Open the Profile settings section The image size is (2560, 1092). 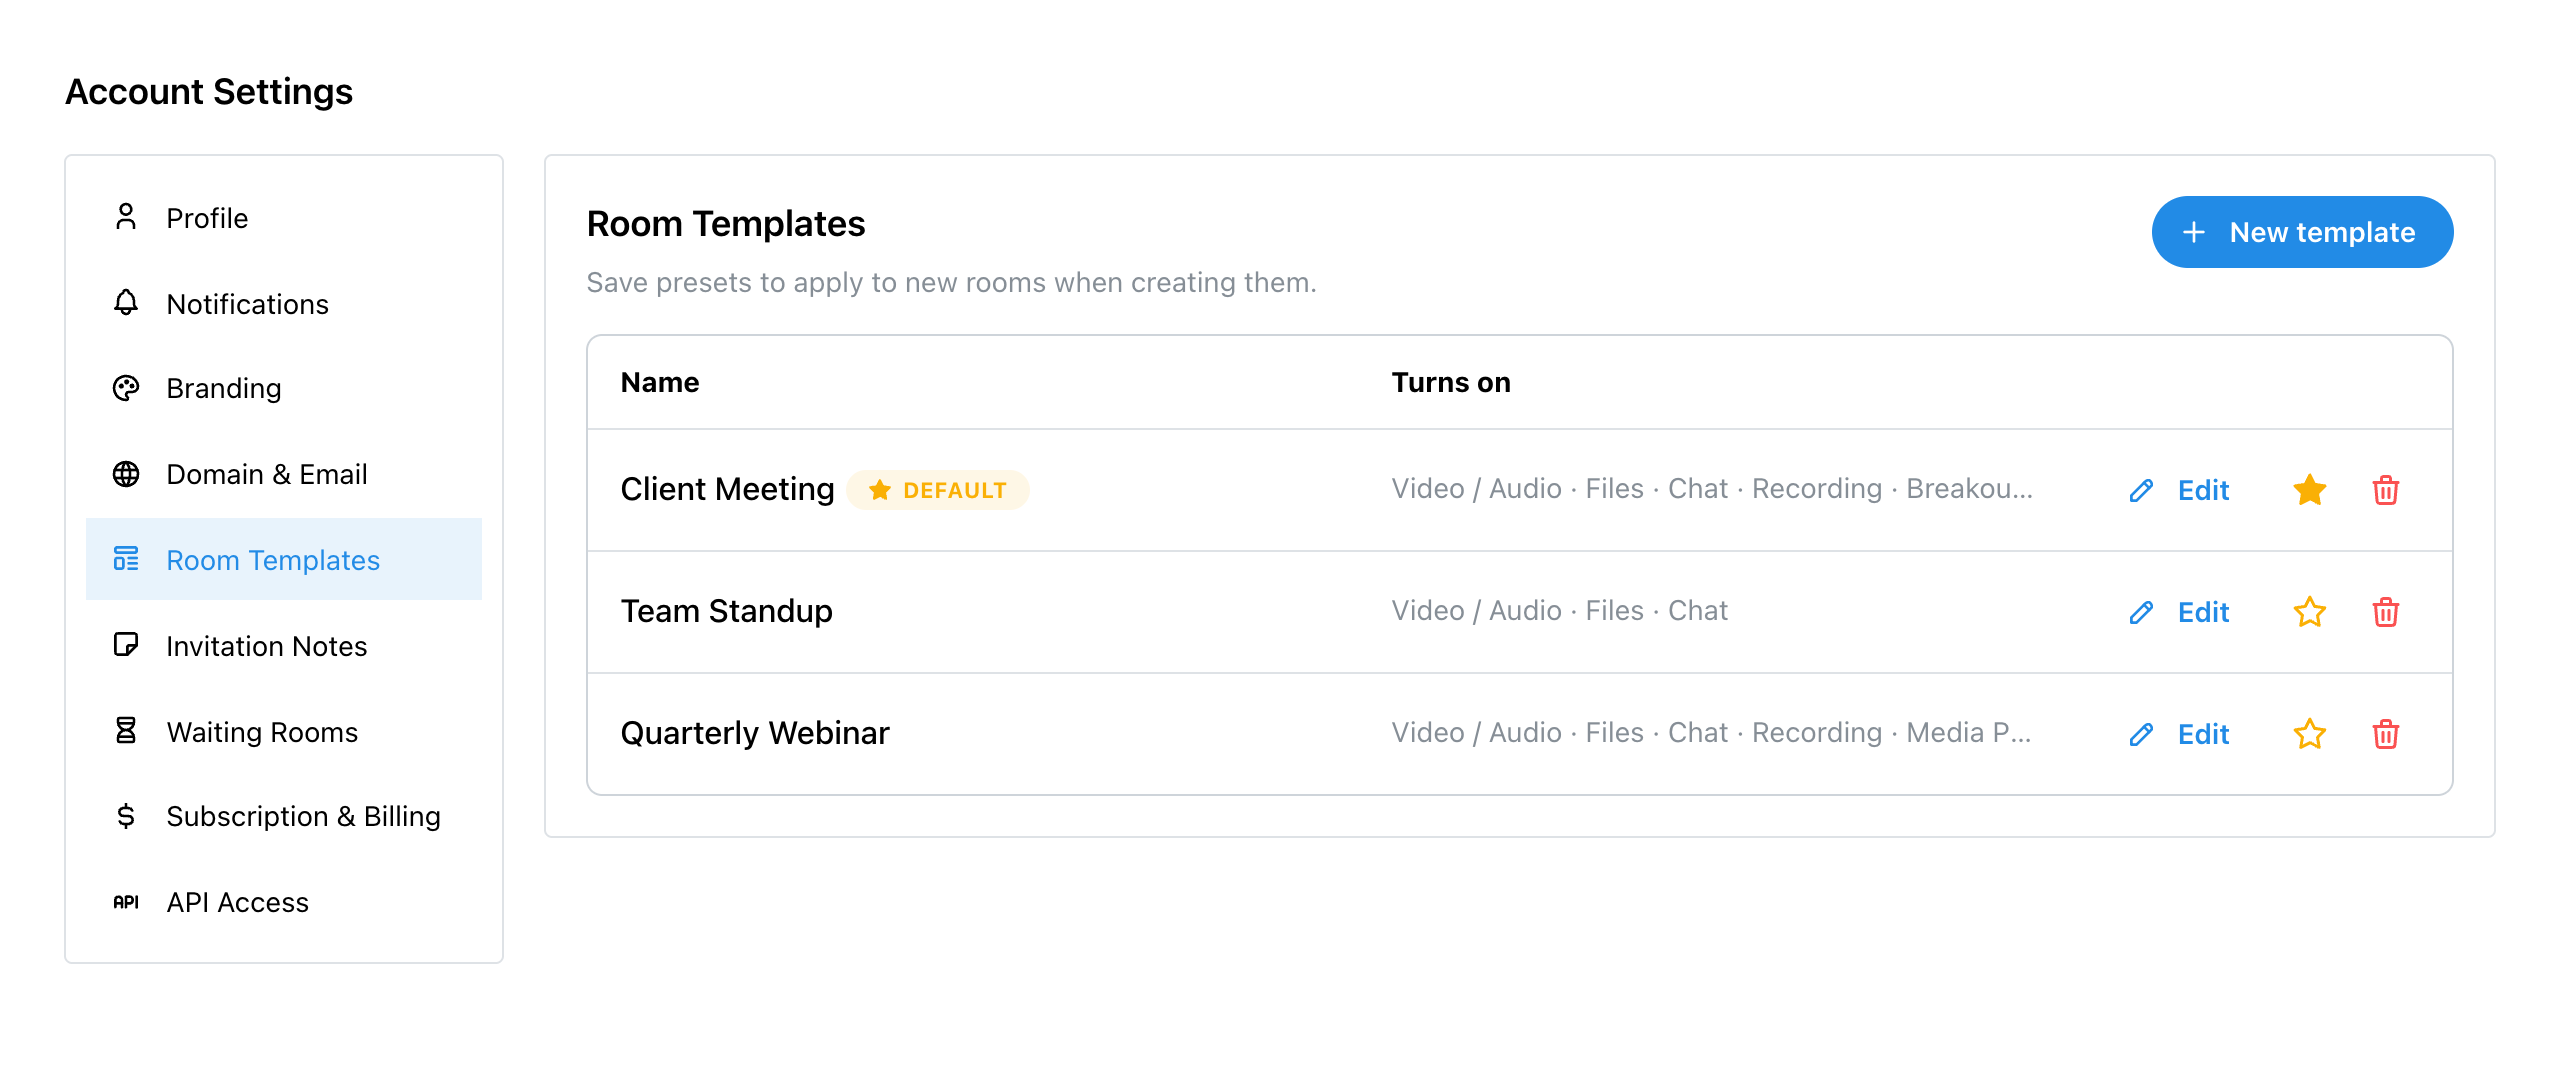(284, 218)
